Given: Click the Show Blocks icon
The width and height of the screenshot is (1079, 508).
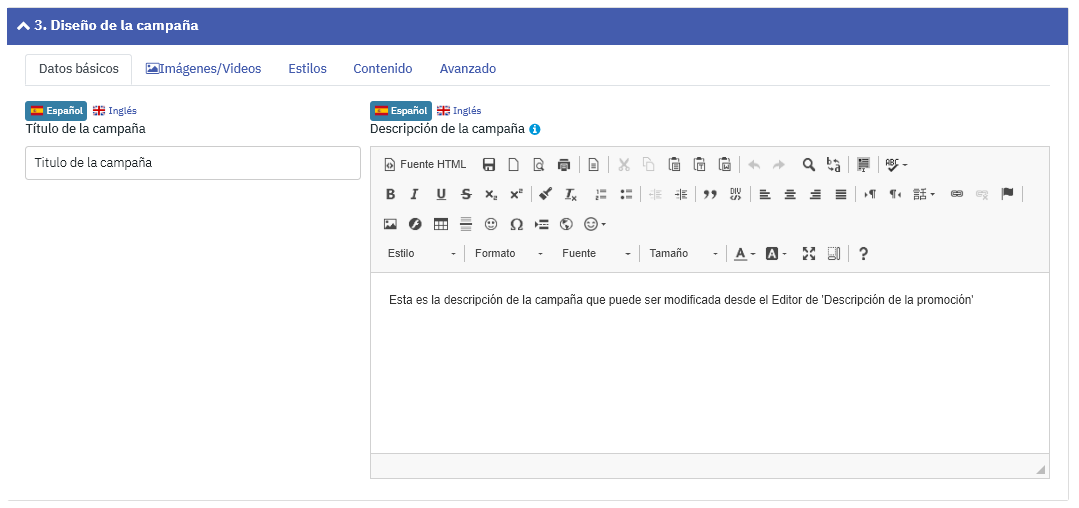Looking at the screenshot, I should pos(833,253).
